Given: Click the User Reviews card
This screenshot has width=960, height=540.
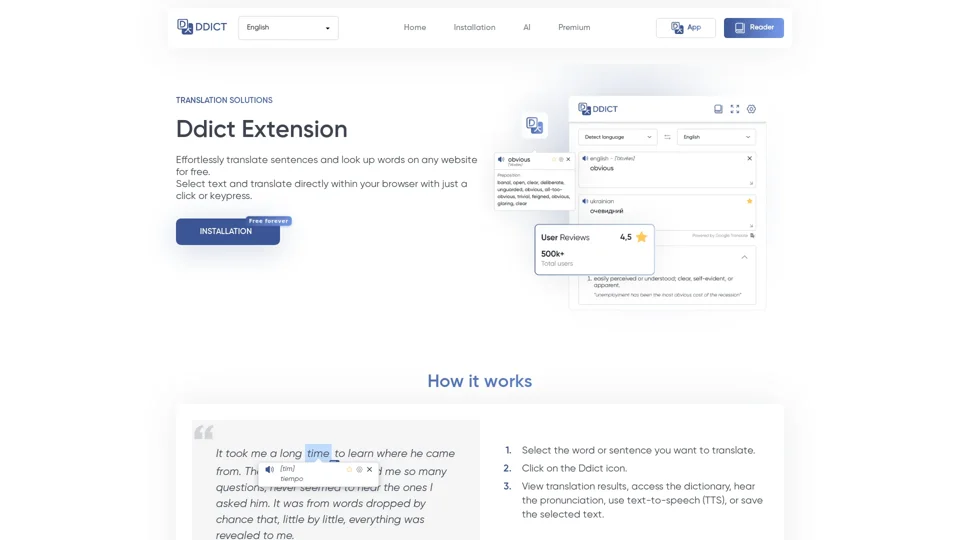Looking at the screenshot, I should [x=594, y=249].
